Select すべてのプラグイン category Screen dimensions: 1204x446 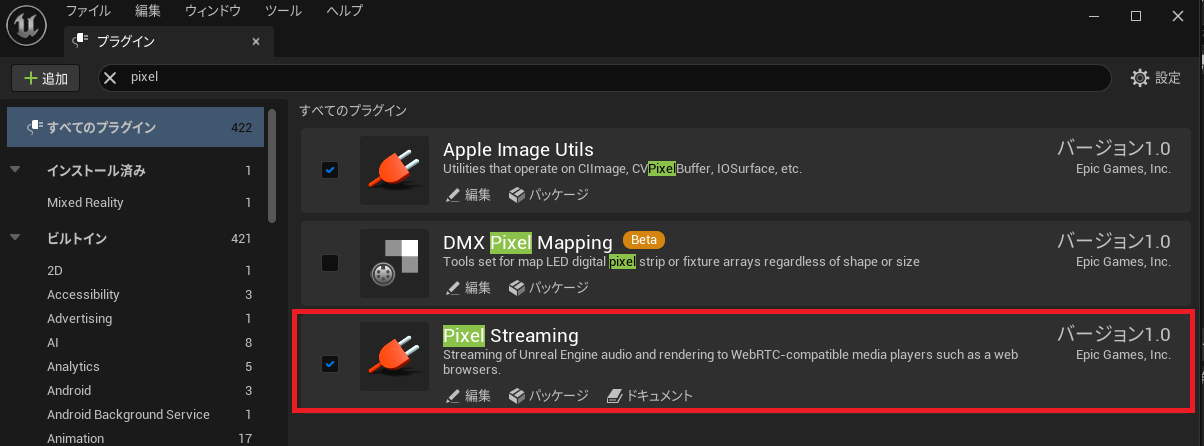click(x=135, y=127)
